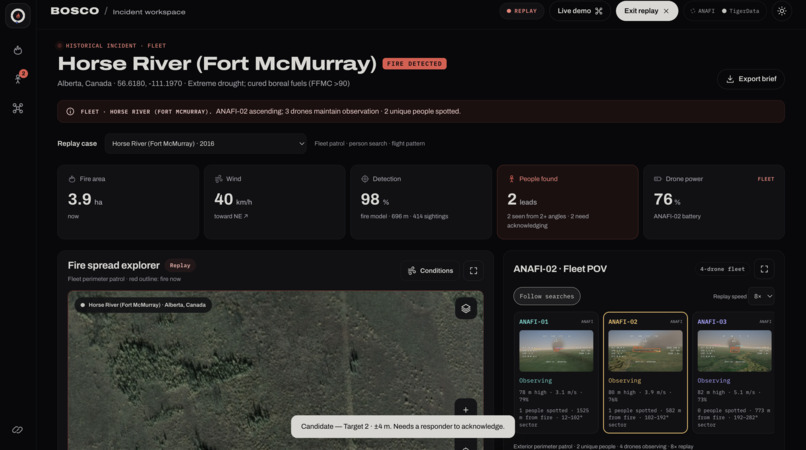
Task: Open the drone fleet sidebar icon
Action: pyautogui.click(x=18, y=108)
